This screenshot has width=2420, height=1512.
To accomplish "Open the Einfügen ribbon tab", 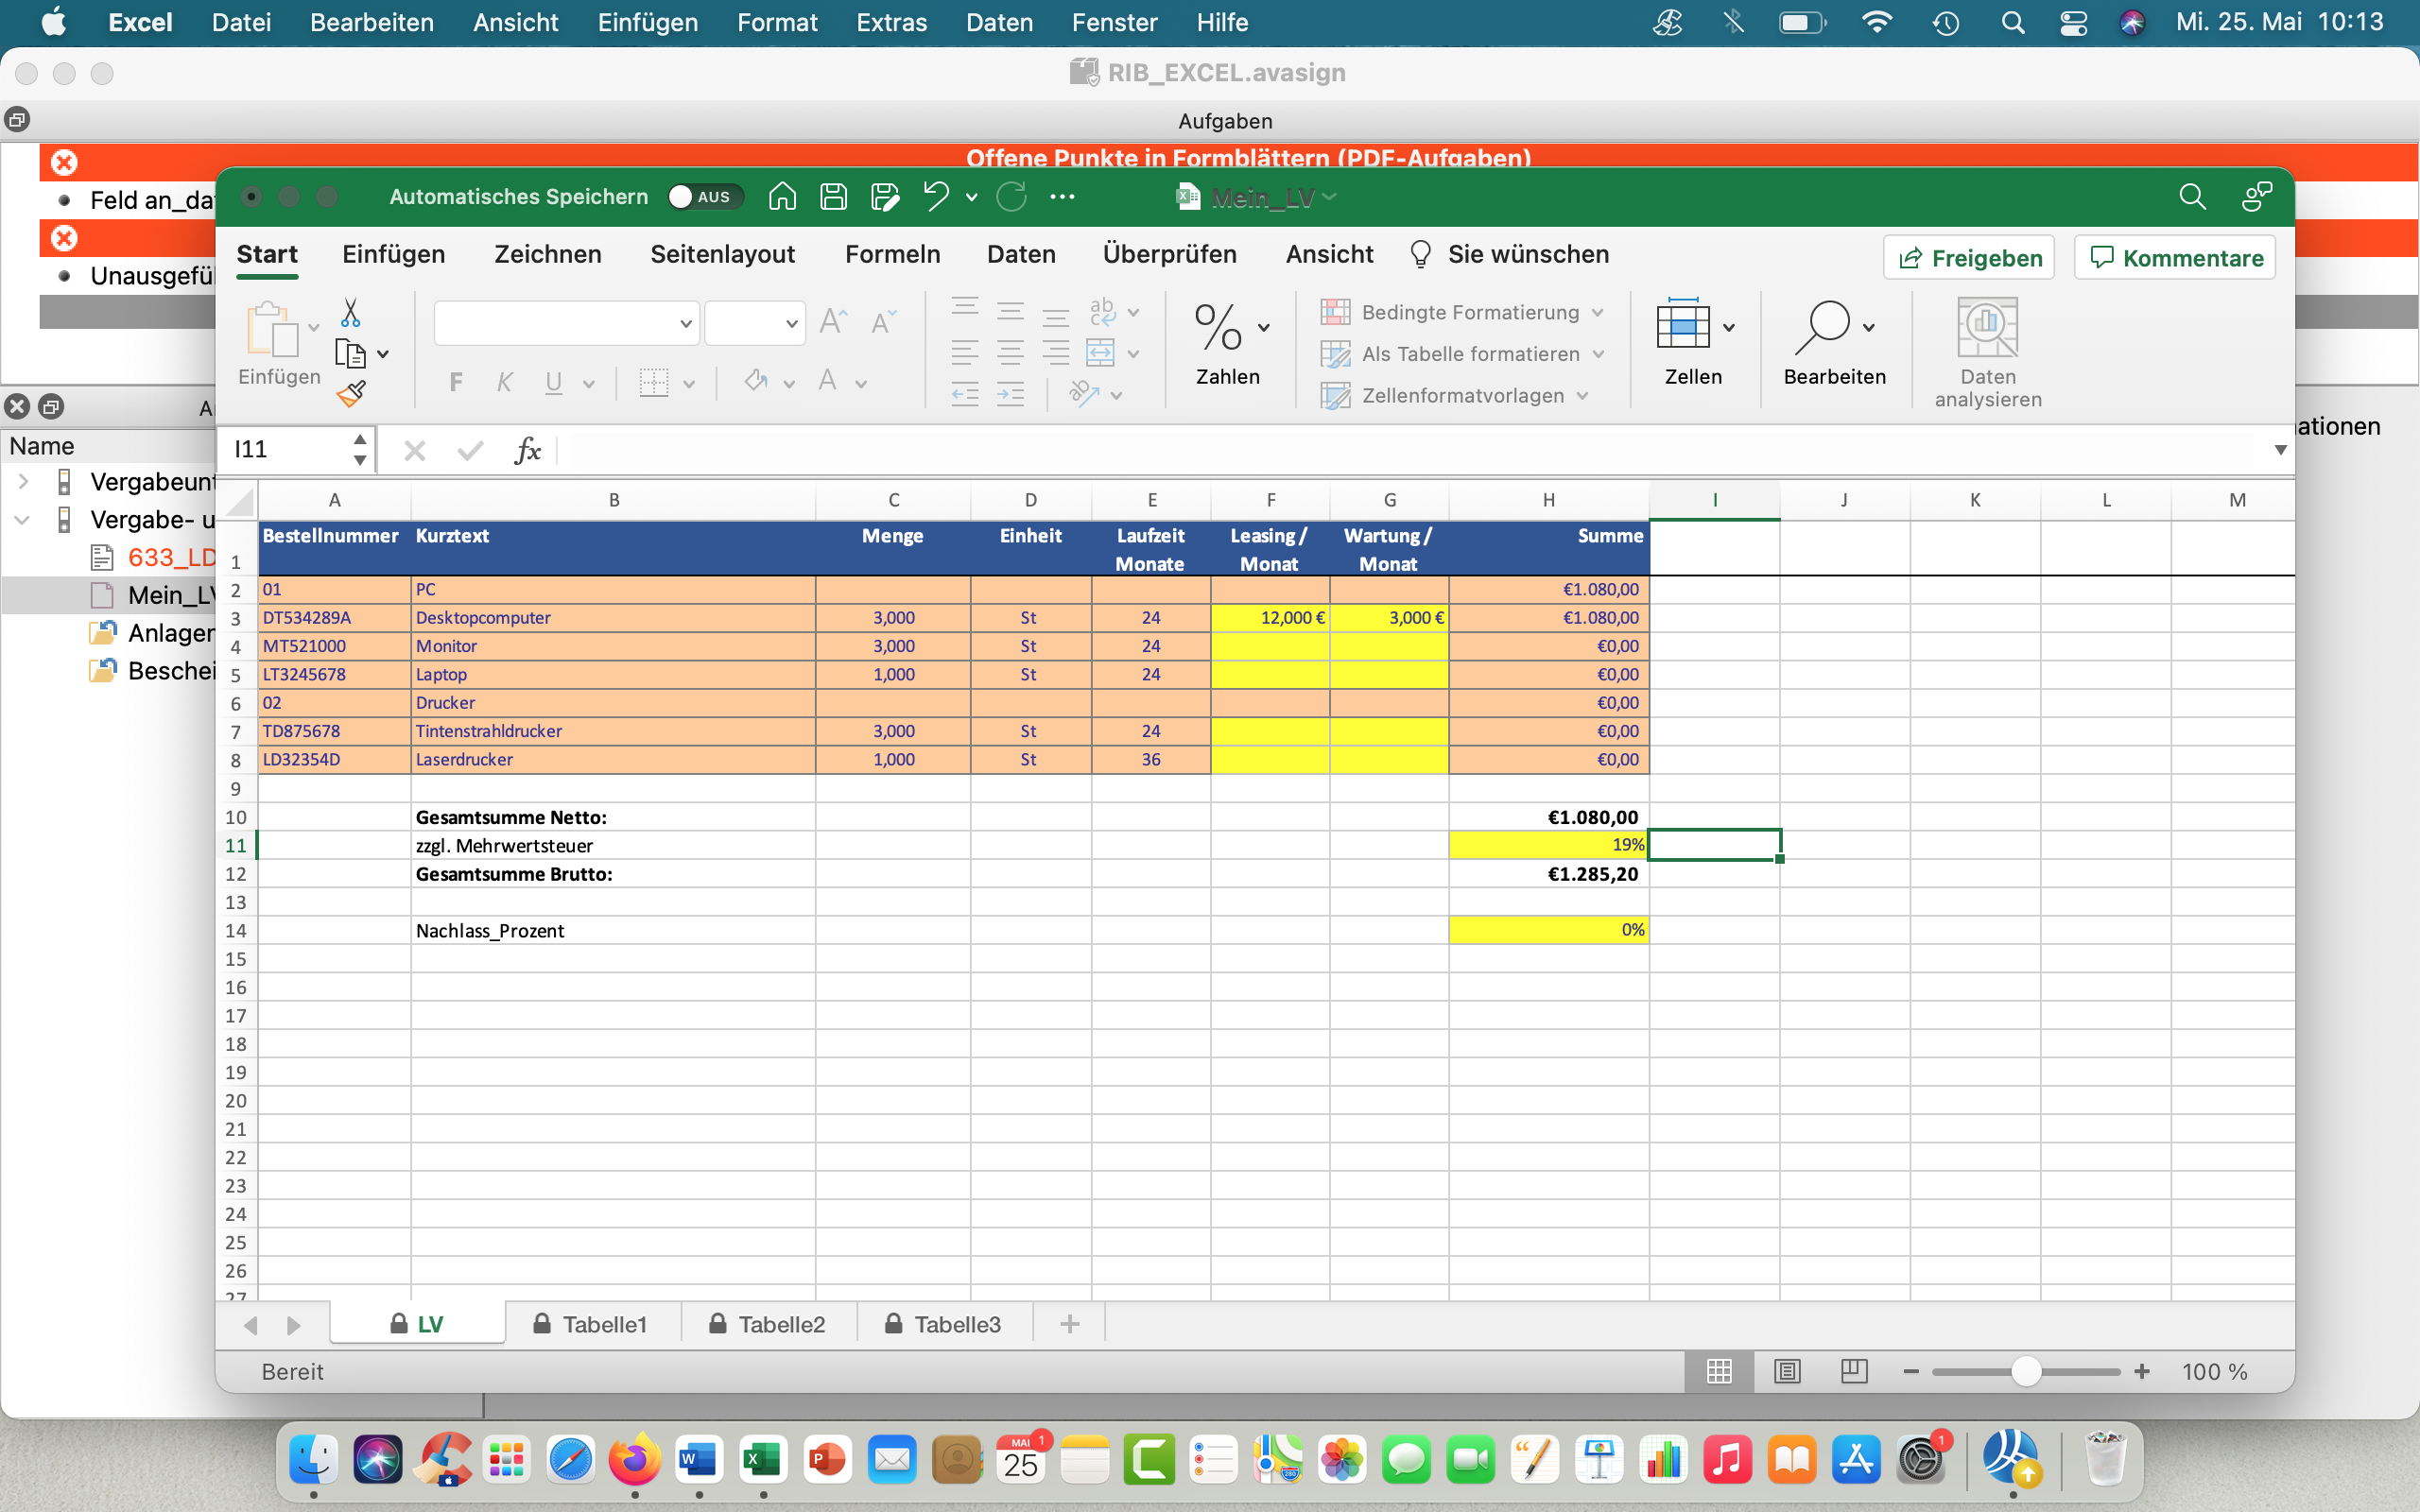I will pos(393,254).
